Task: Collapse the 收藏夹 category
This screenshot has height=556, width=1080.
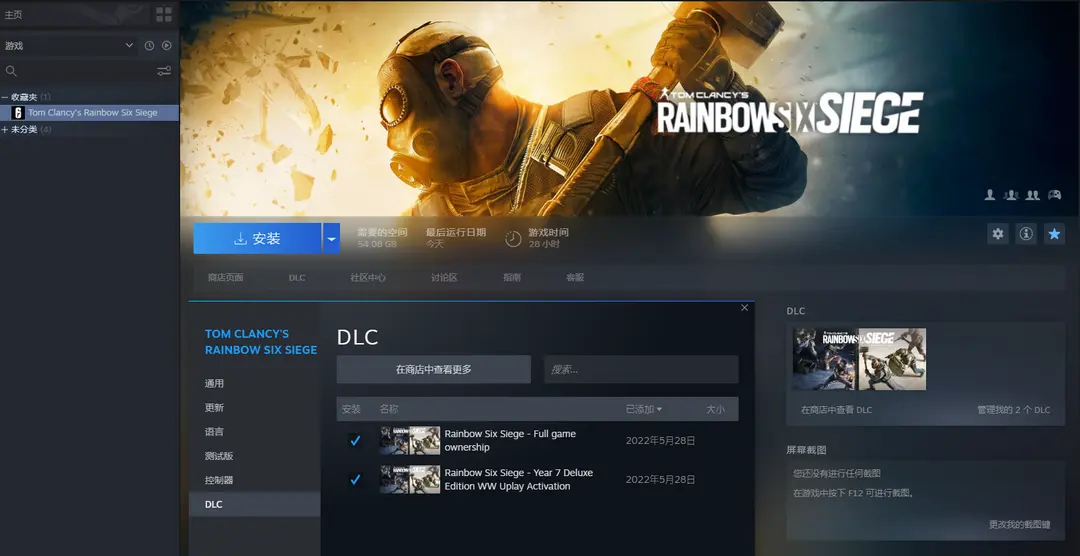Action: pyautogui.click(x=5, y=97)
